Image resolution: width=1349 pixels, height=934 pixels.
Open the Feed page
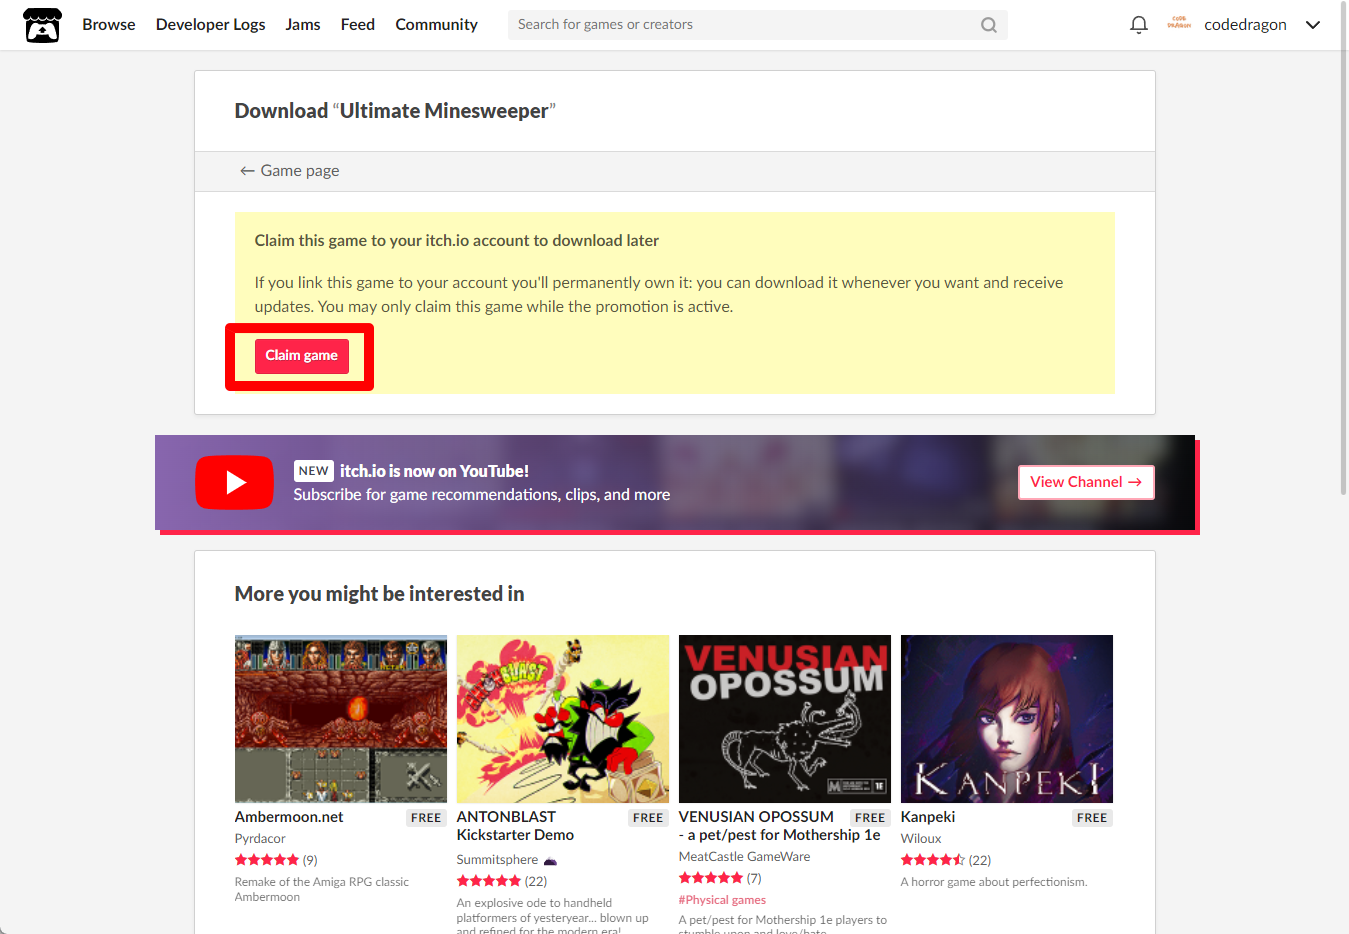[x=358, y=25]
